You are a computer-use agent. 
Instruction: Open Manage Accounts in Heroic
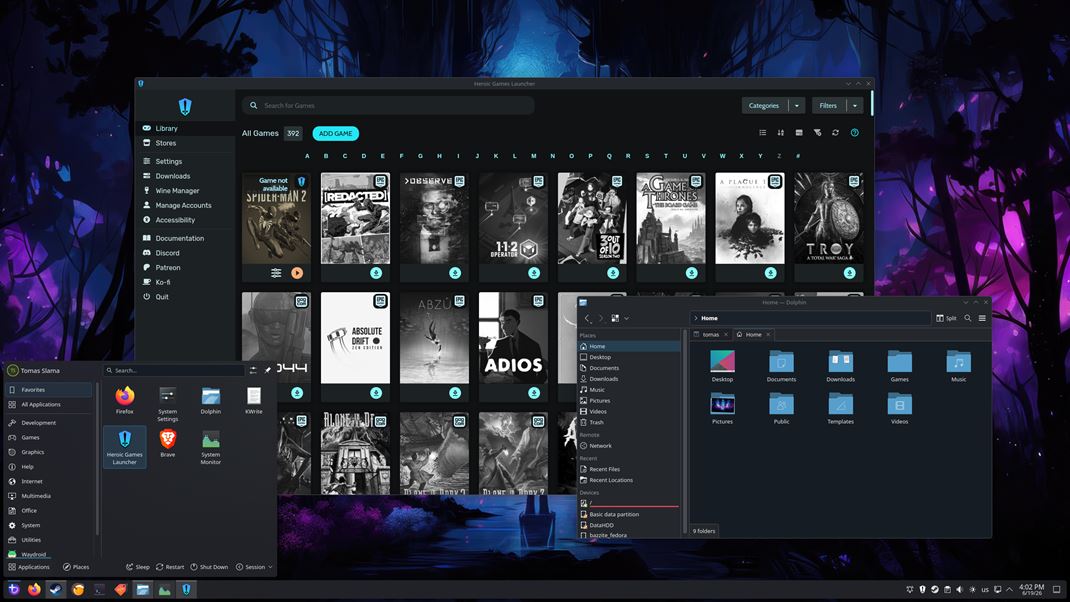[185, 205]
